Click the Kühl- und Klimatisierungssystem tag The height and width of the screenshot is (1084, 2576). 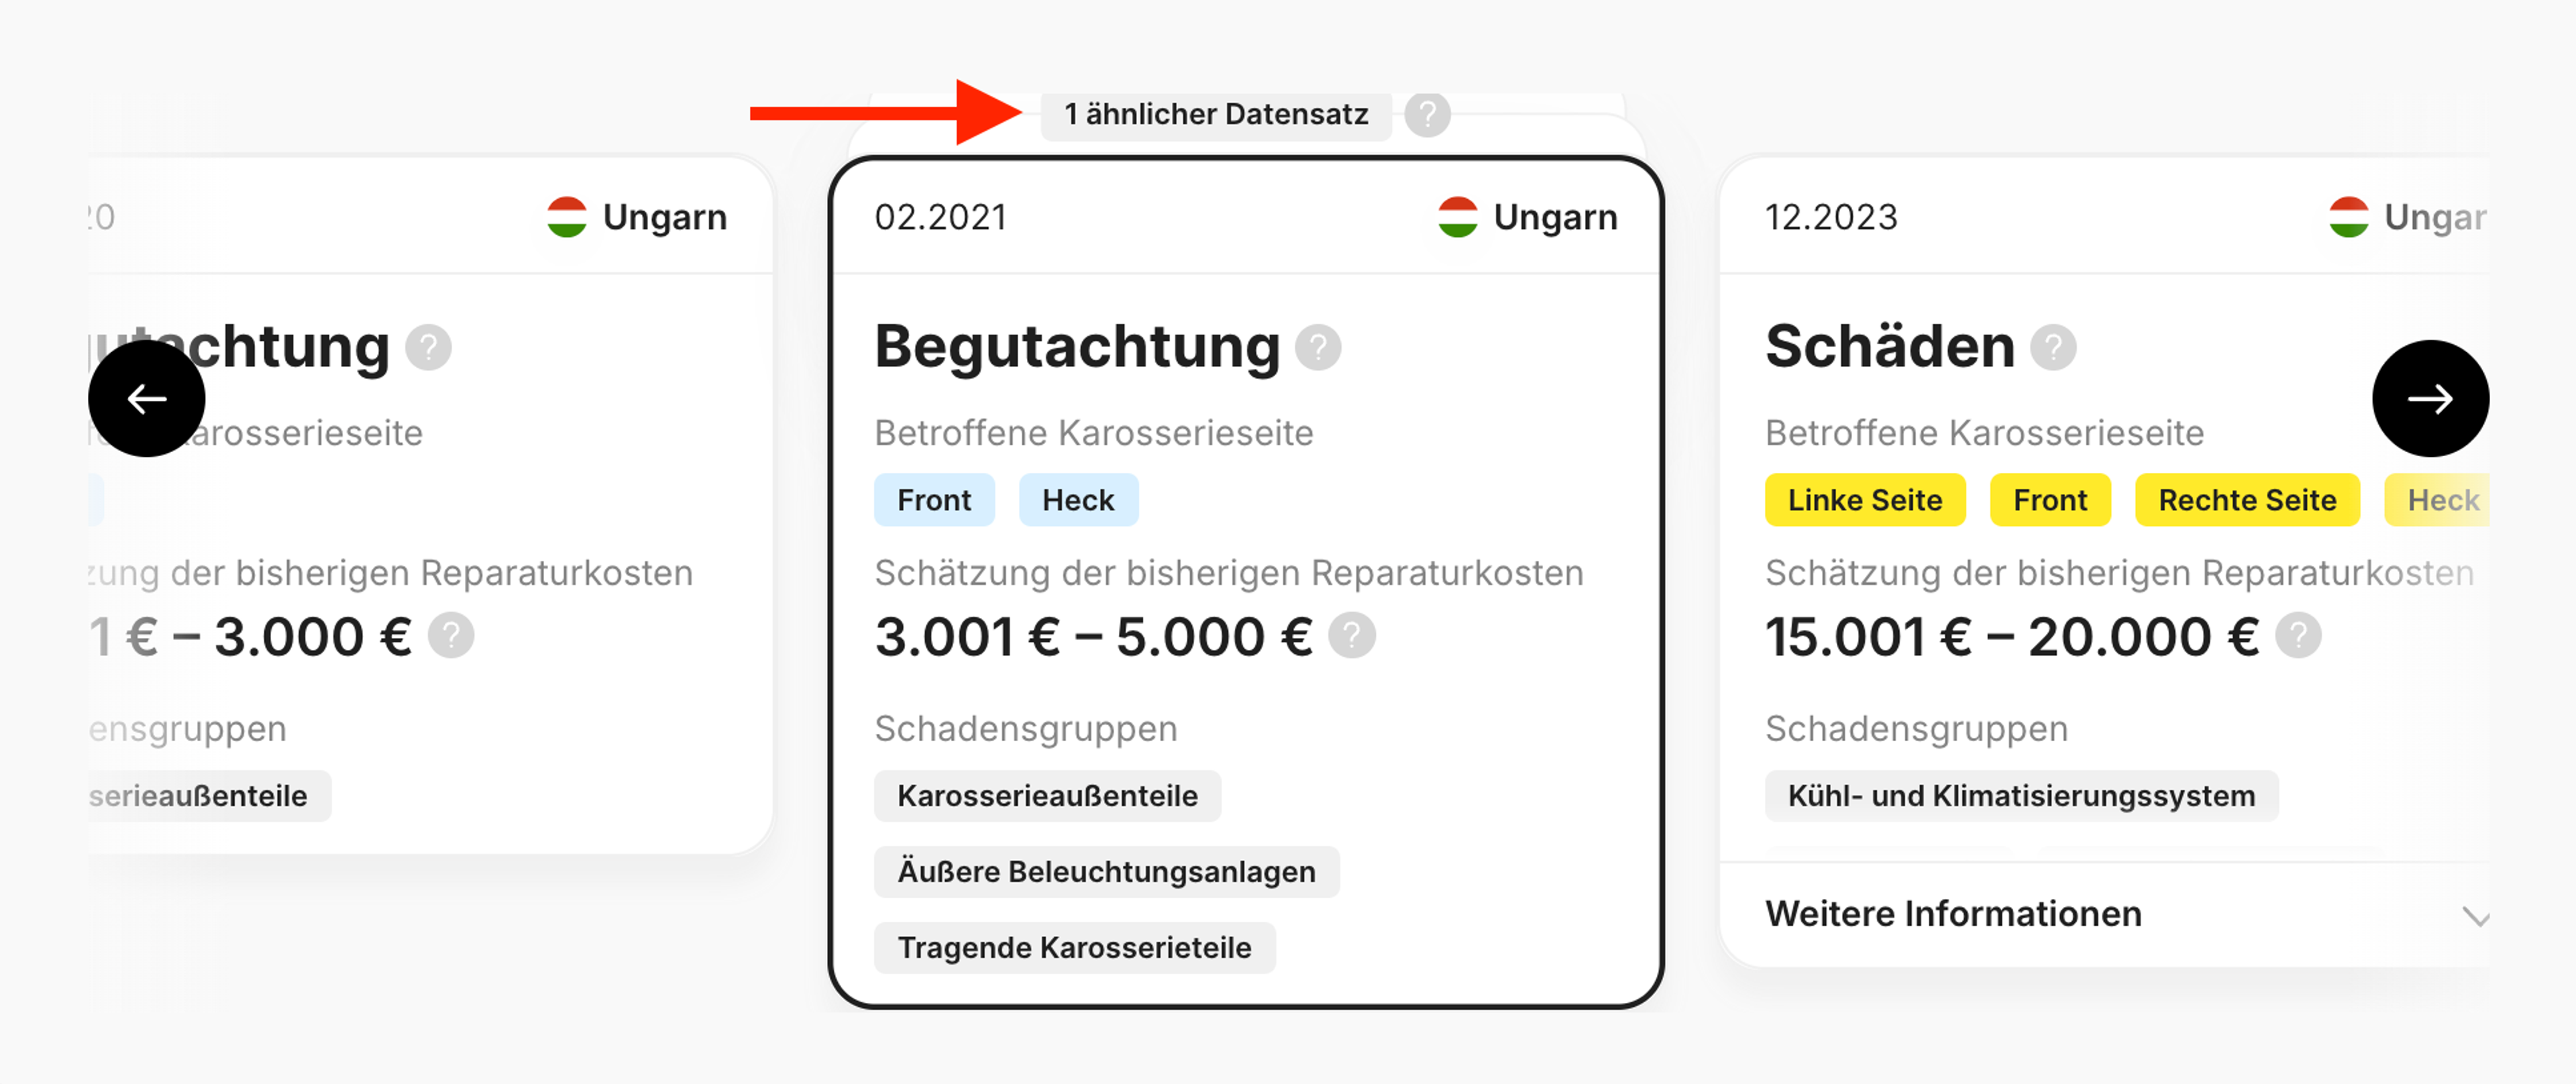click(x=2021, y=795)
